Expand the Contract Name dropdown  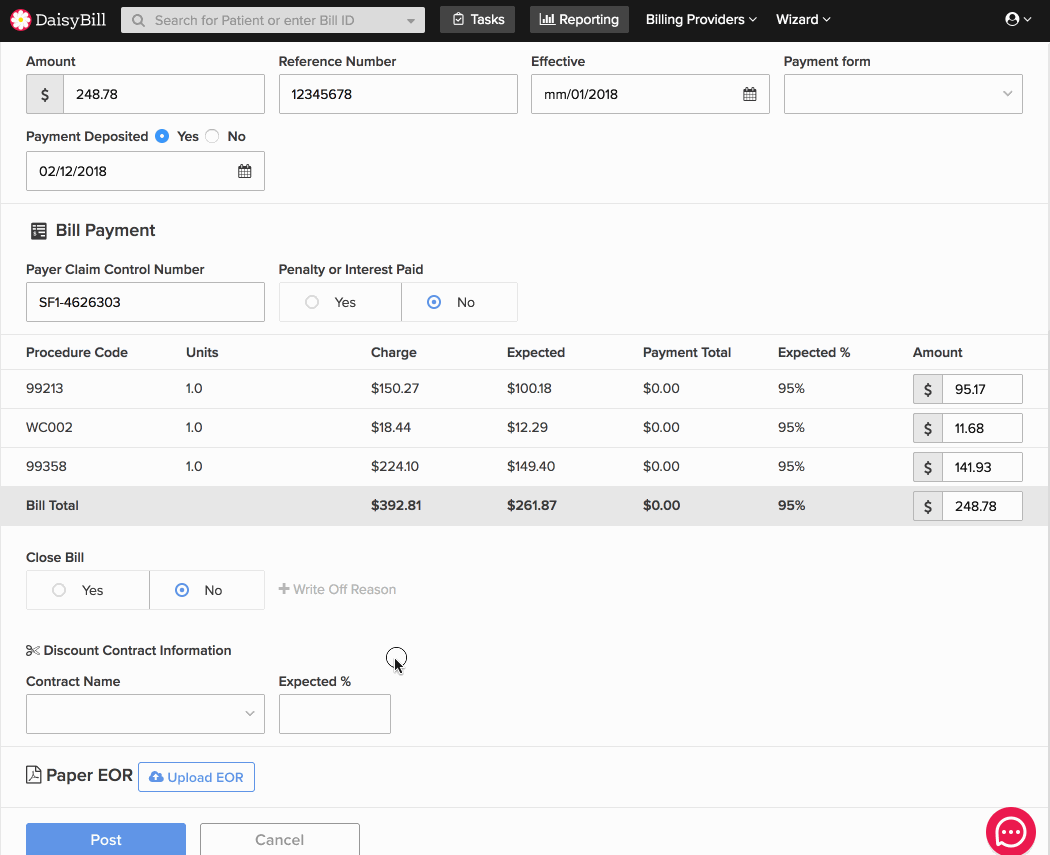(x=145, y=714)
